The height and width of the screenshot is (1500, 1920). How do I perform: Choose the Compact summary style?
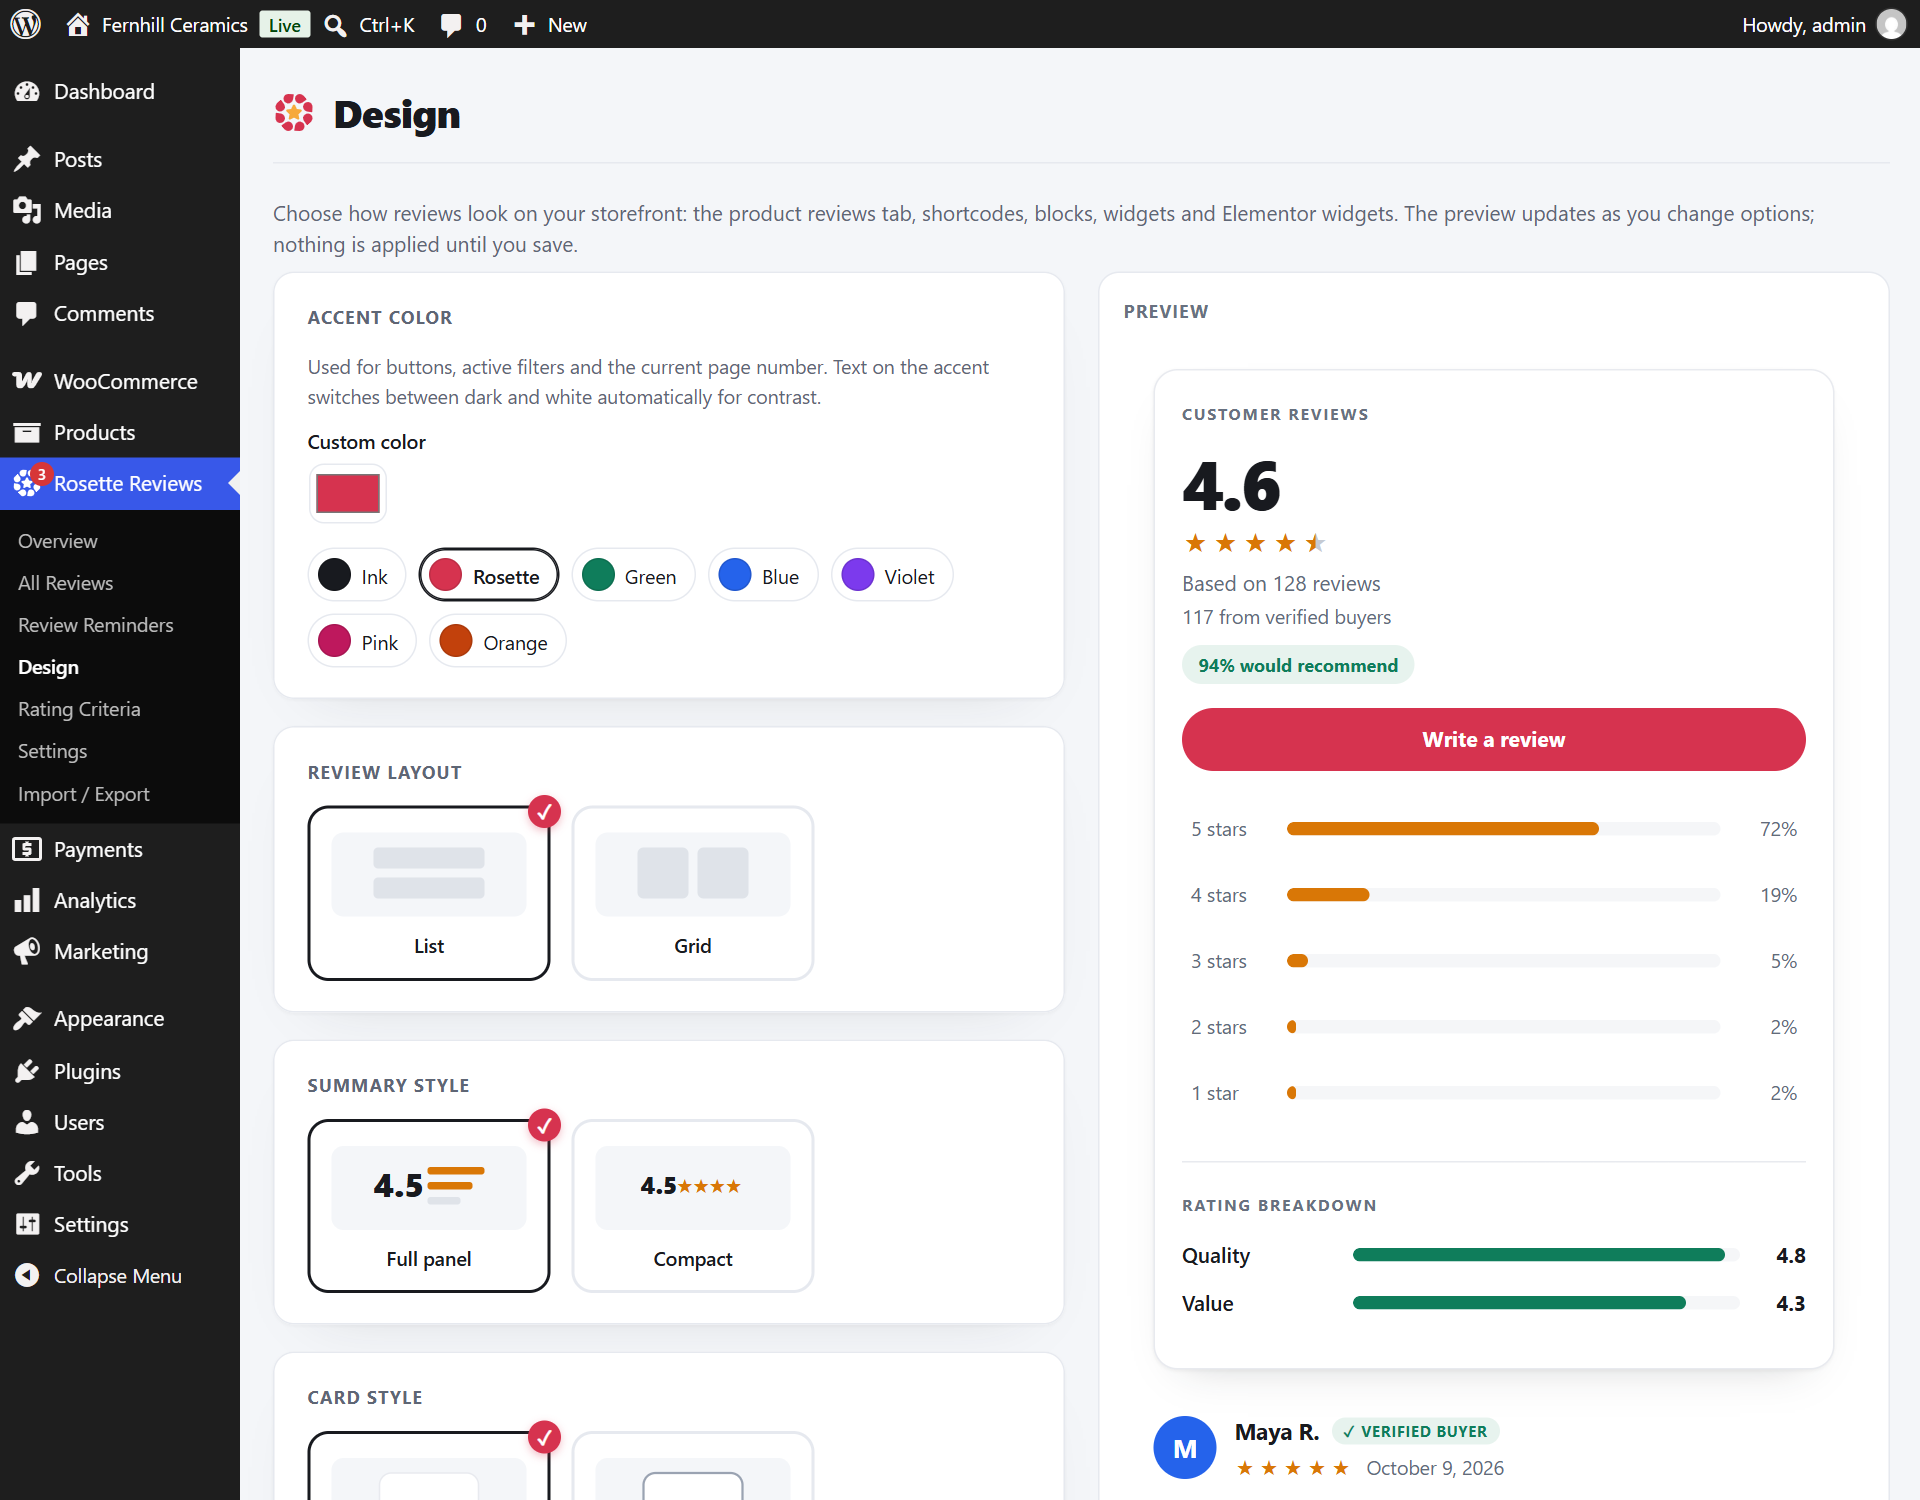(693, 1206)
